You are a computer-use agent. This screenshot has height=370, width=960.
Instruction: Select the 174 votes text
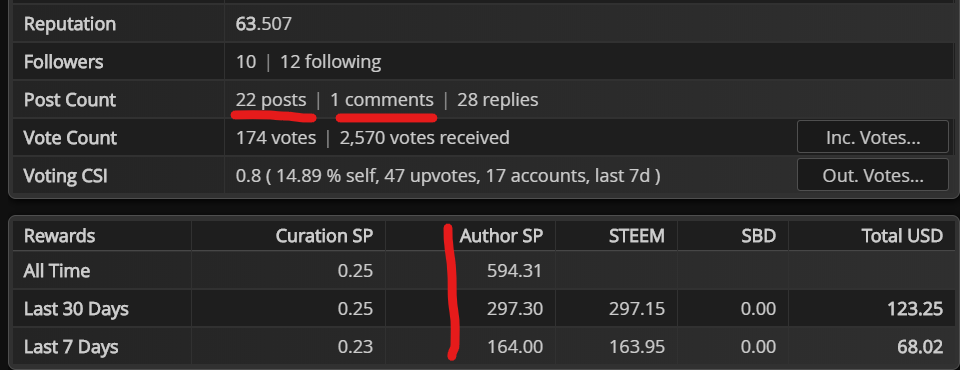pyautogui.click(x=276, y=138)
